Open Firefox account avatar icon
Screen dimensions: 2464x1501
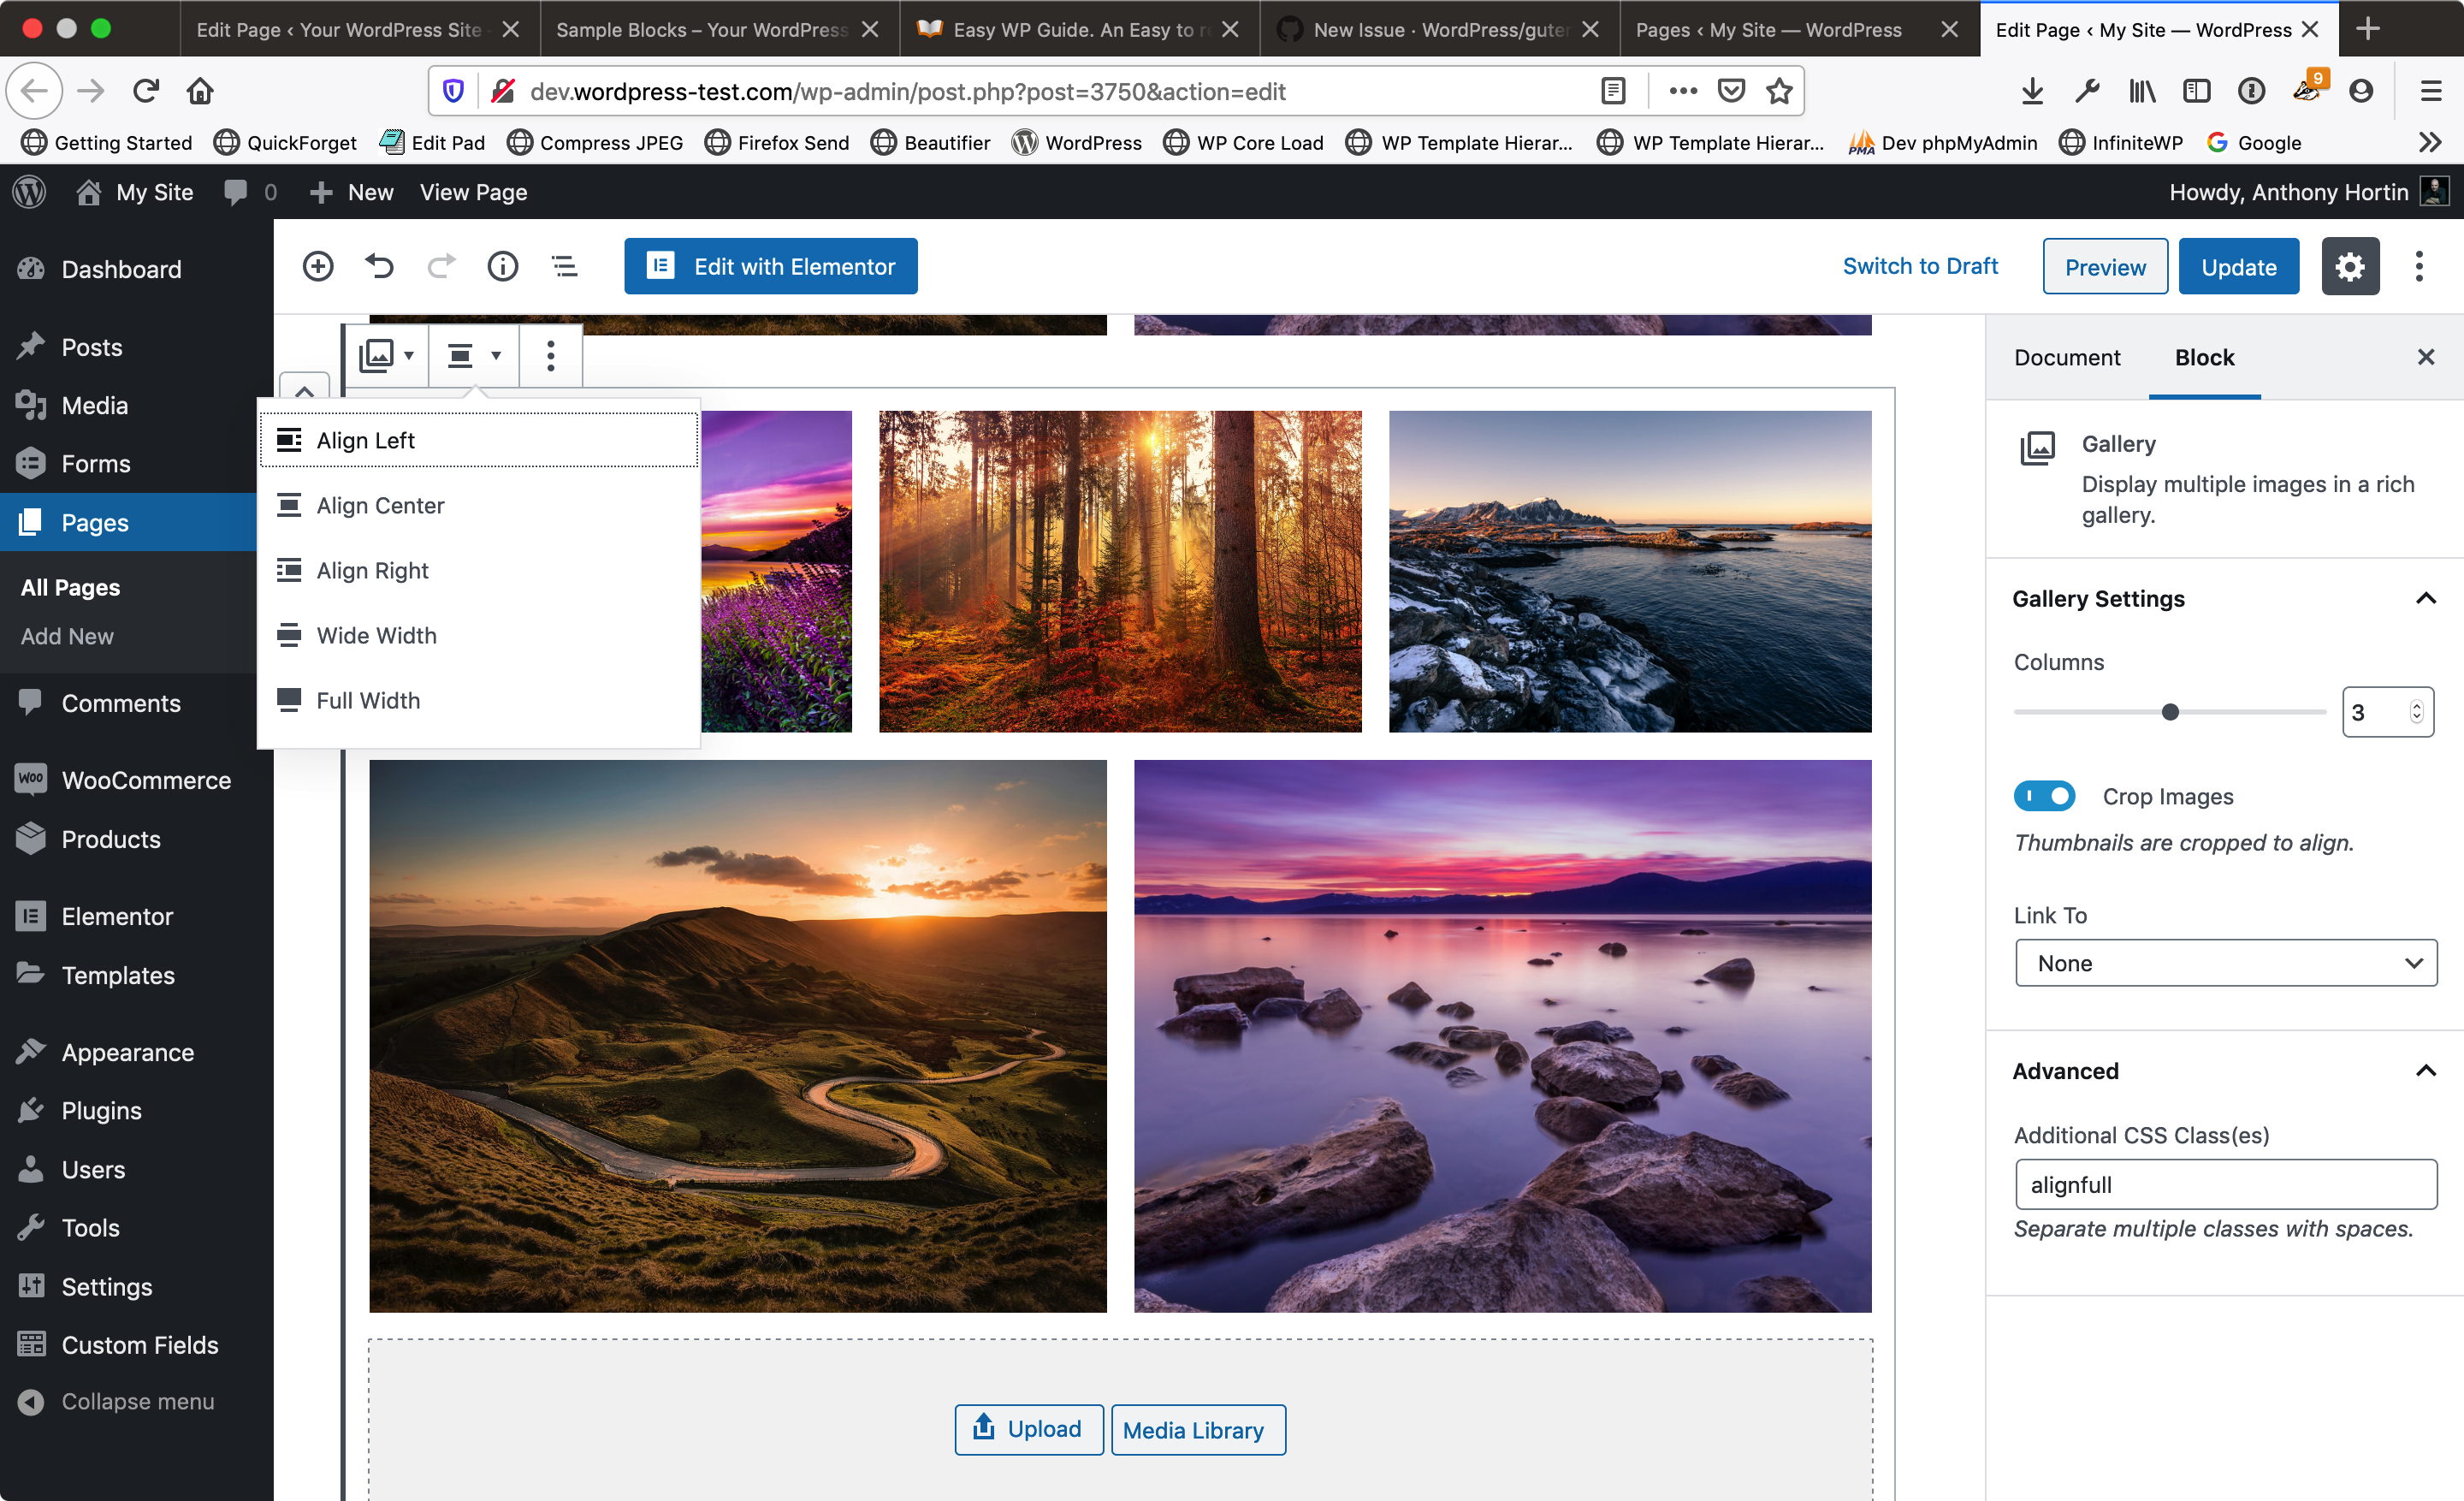pyautogui.click(x=2361, y=91)
